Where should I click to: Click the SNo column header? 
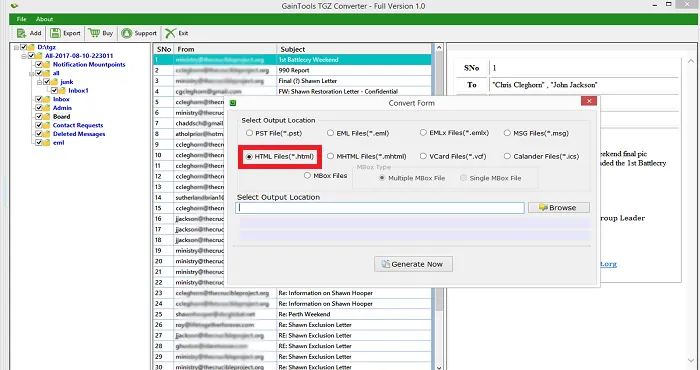(x=163, y=49)
